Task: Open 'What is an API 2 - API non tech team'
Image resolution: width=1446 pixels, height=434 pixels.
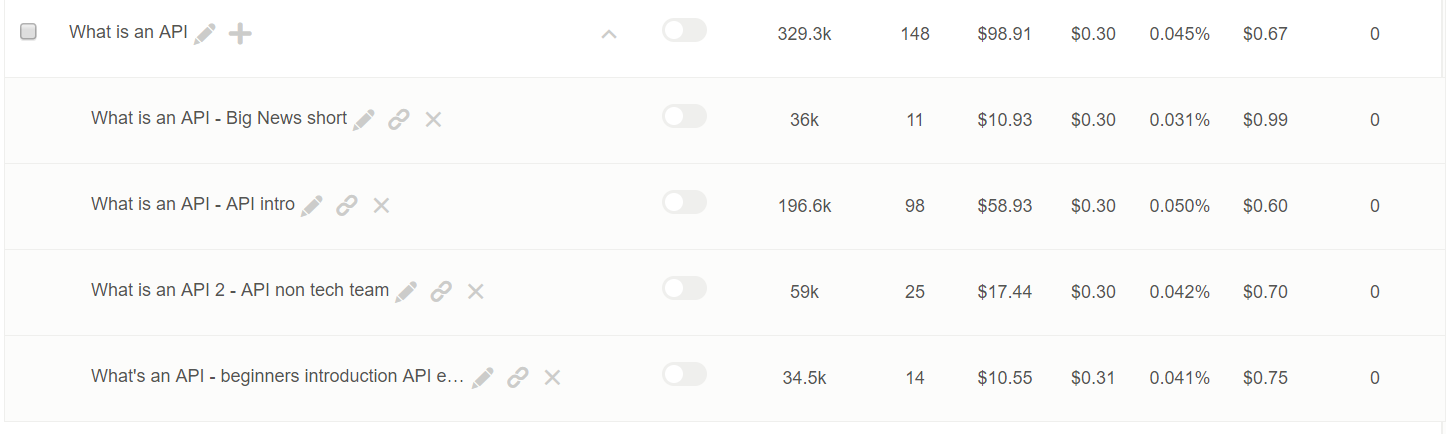Action: point(240,290)
